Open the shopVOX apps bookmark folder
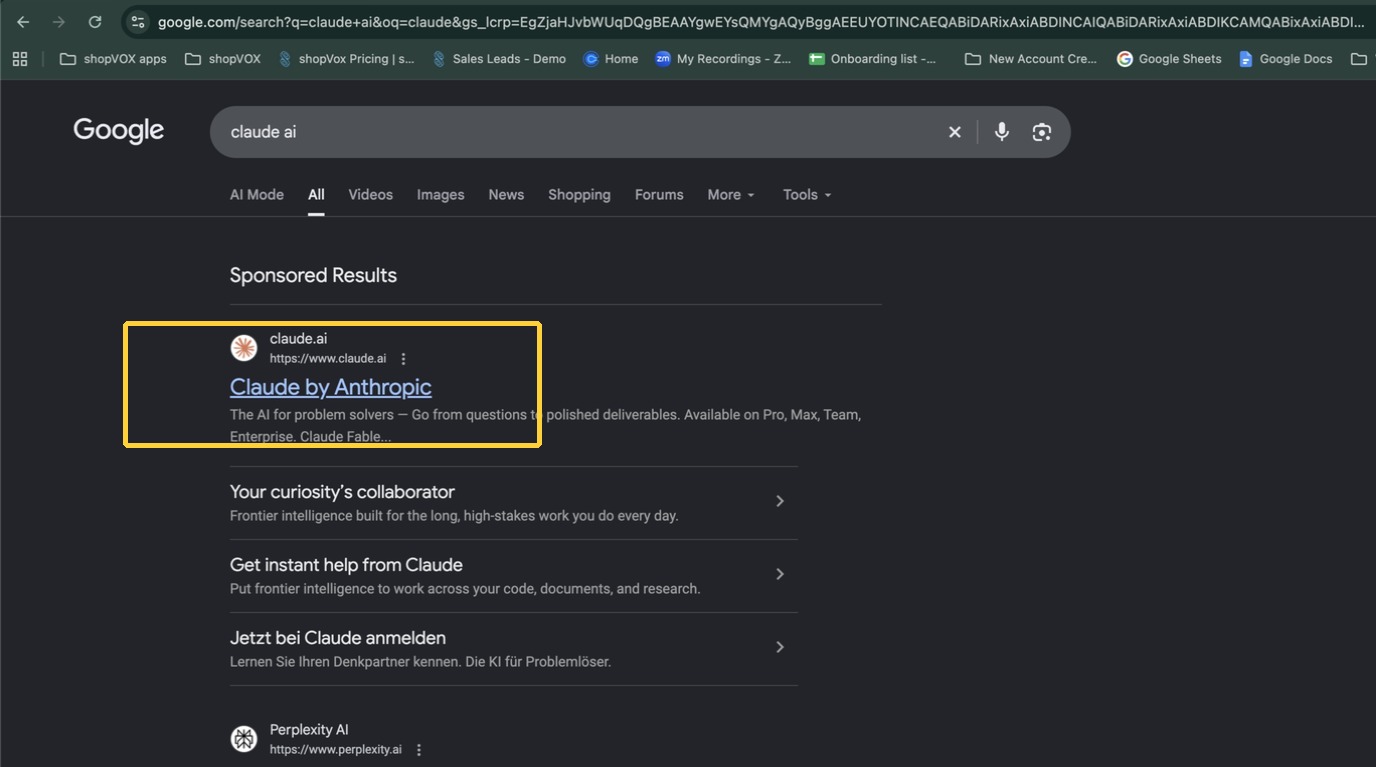This screenshot has width=1376, height=767. pos(113,59)
